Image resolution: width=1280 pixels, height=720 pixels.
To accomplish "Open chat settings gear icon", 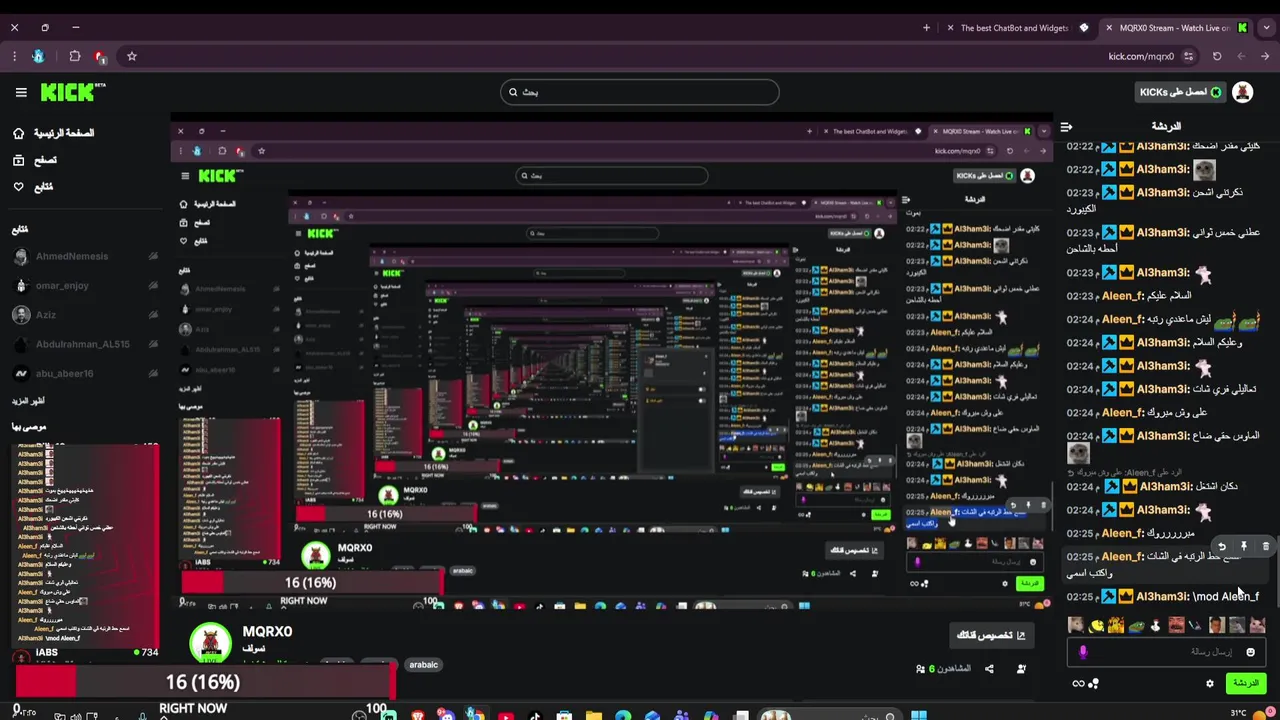I will (x=1210, y=684).
